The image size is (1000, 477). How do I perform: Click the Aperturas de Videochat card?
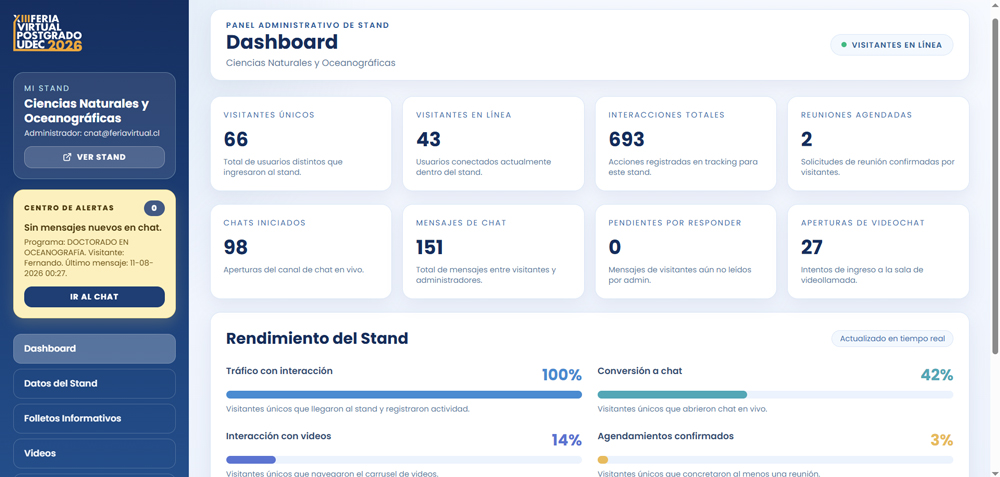pyautogui.click(x=878, y=251)
